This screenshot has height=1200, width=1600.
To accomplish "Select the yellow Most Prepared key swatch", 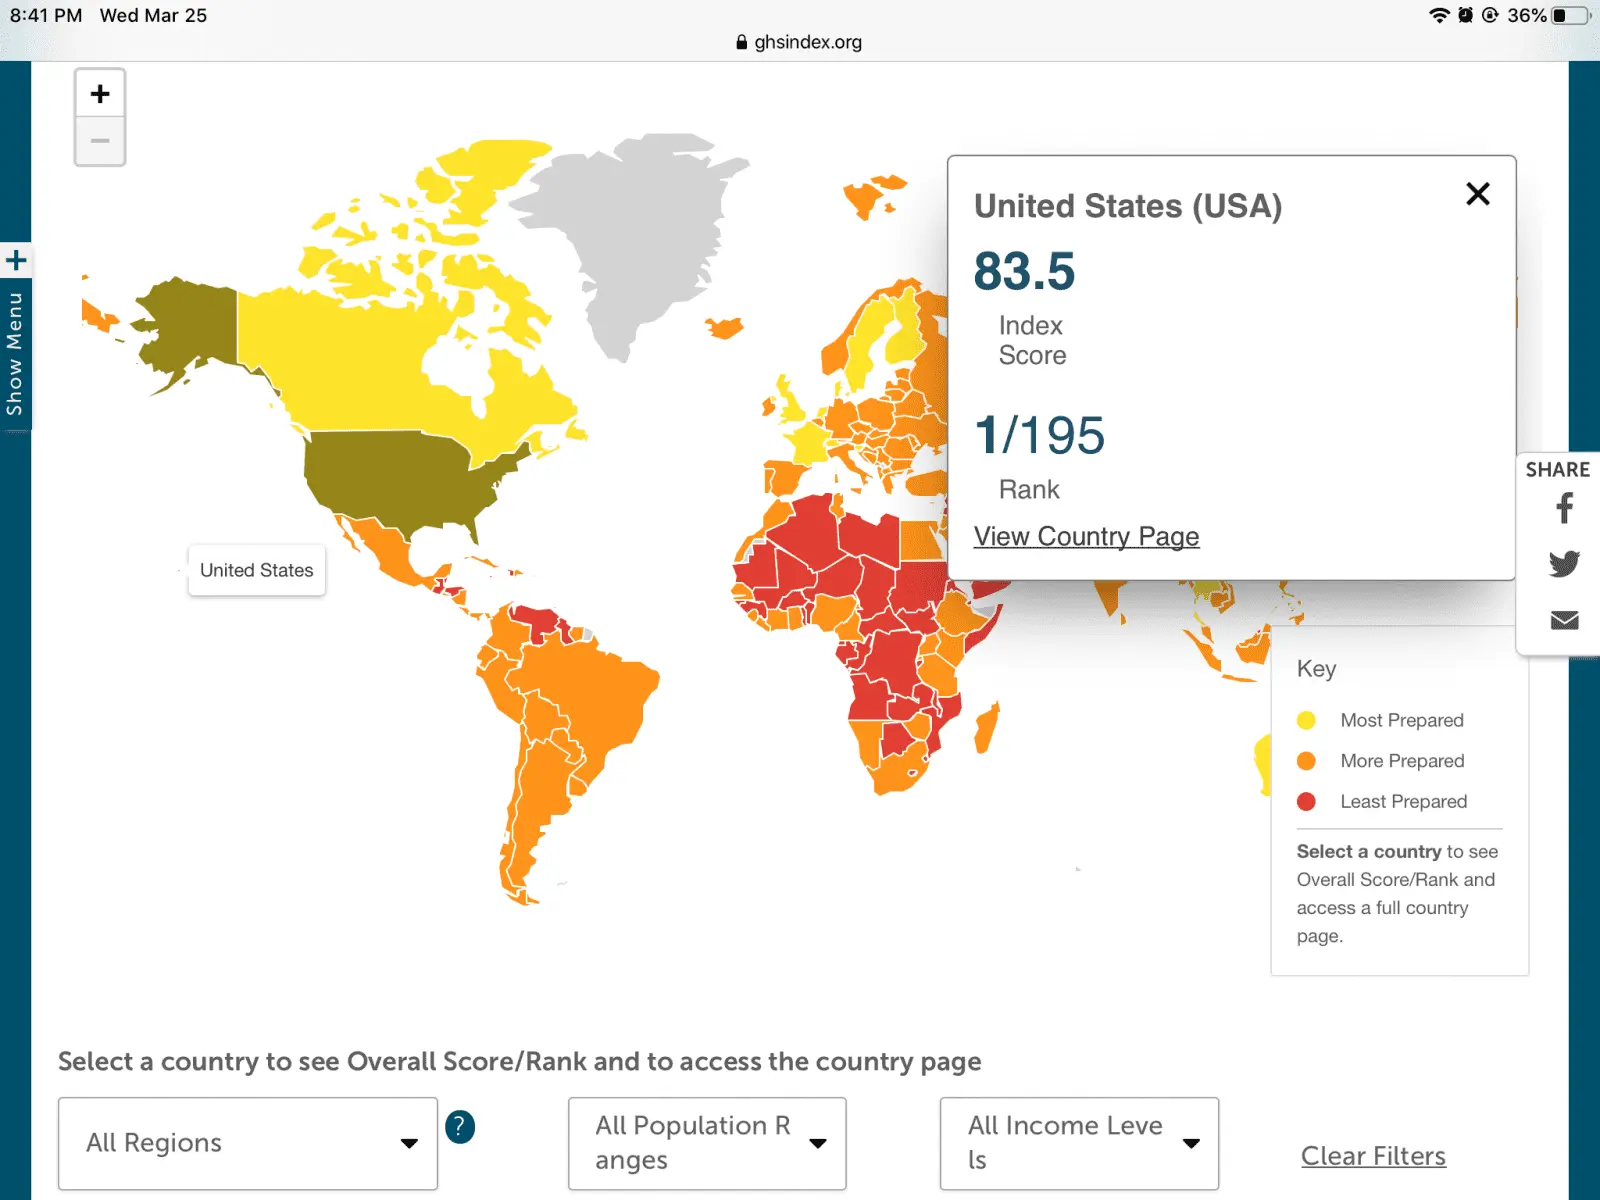I will pyautogui.click(x=1306, y=720).
